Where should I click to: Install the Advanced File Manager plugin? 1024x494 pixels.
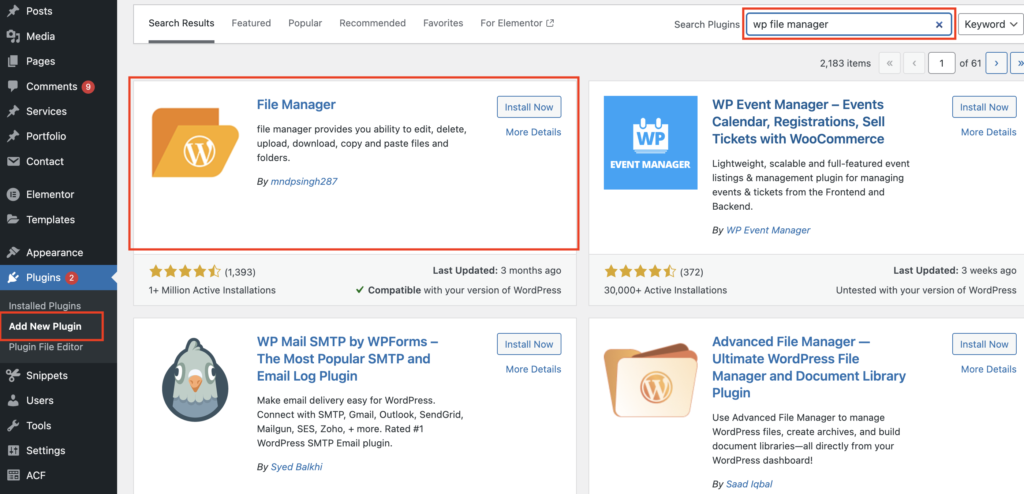[984, 344]
